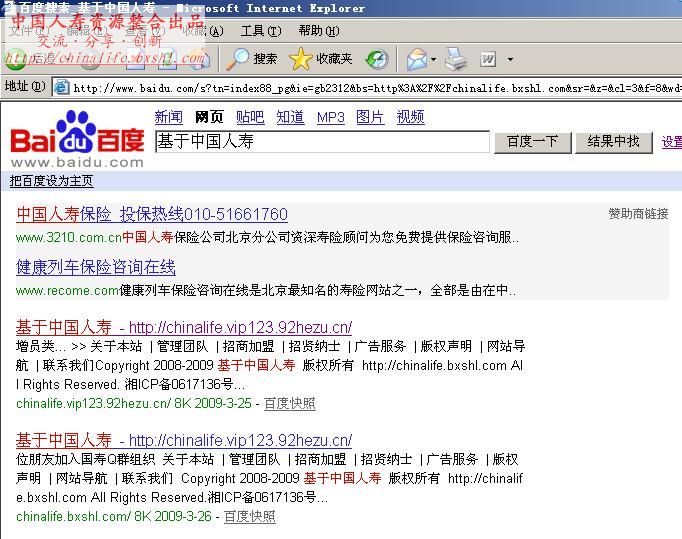The image size is (682, 539).
Task: Open the Favorites star icon in the toolbar
Action: coord(301,59)
